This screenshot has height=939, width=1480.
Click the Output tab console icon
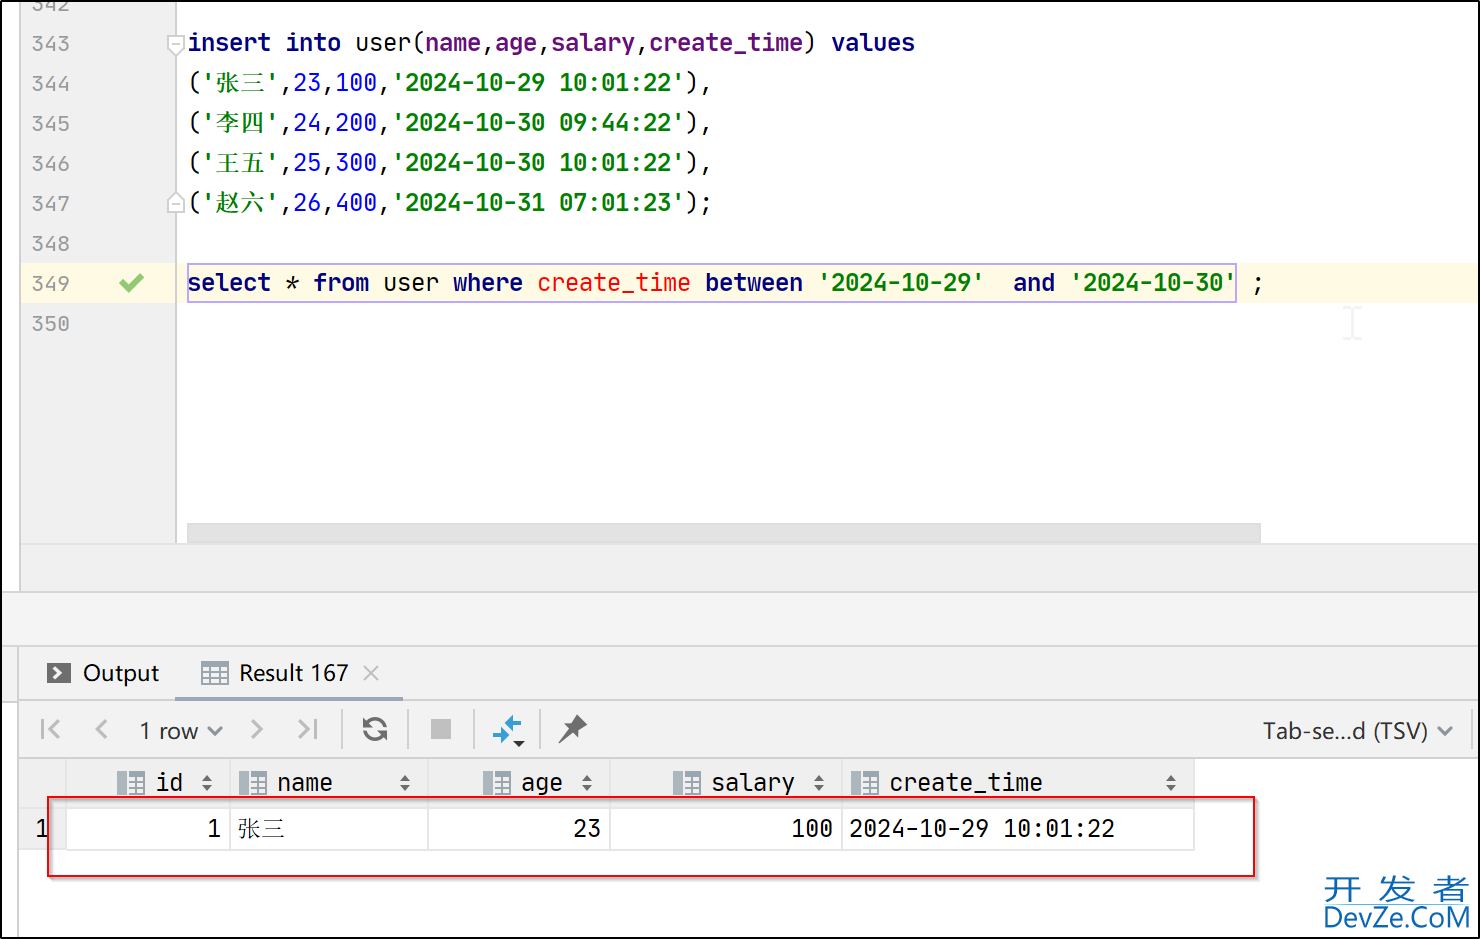pyautogui.click(x=59, y=673)
